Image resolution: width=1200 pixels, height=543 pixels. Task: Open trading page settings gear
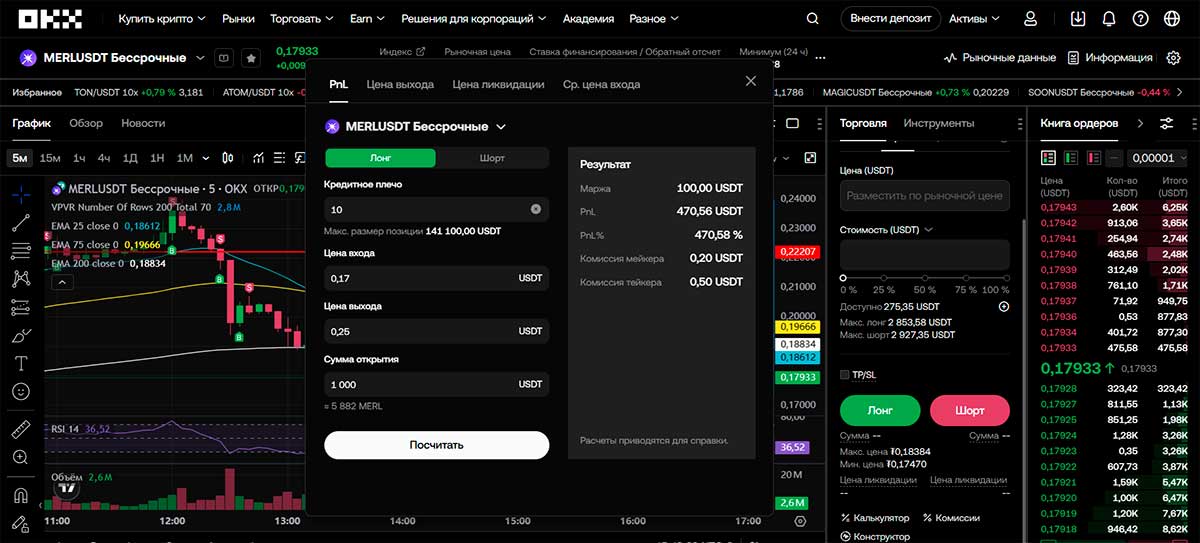[1174, 58]
